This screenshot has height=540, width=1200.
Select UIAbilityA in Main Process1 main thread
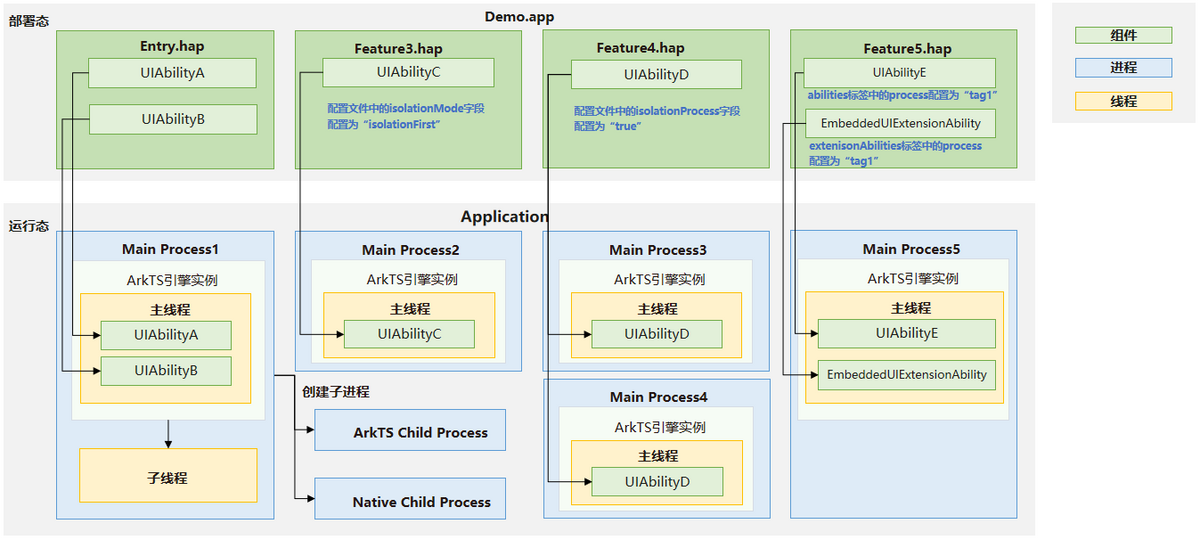pyautogui.click(x=166, y=335)
